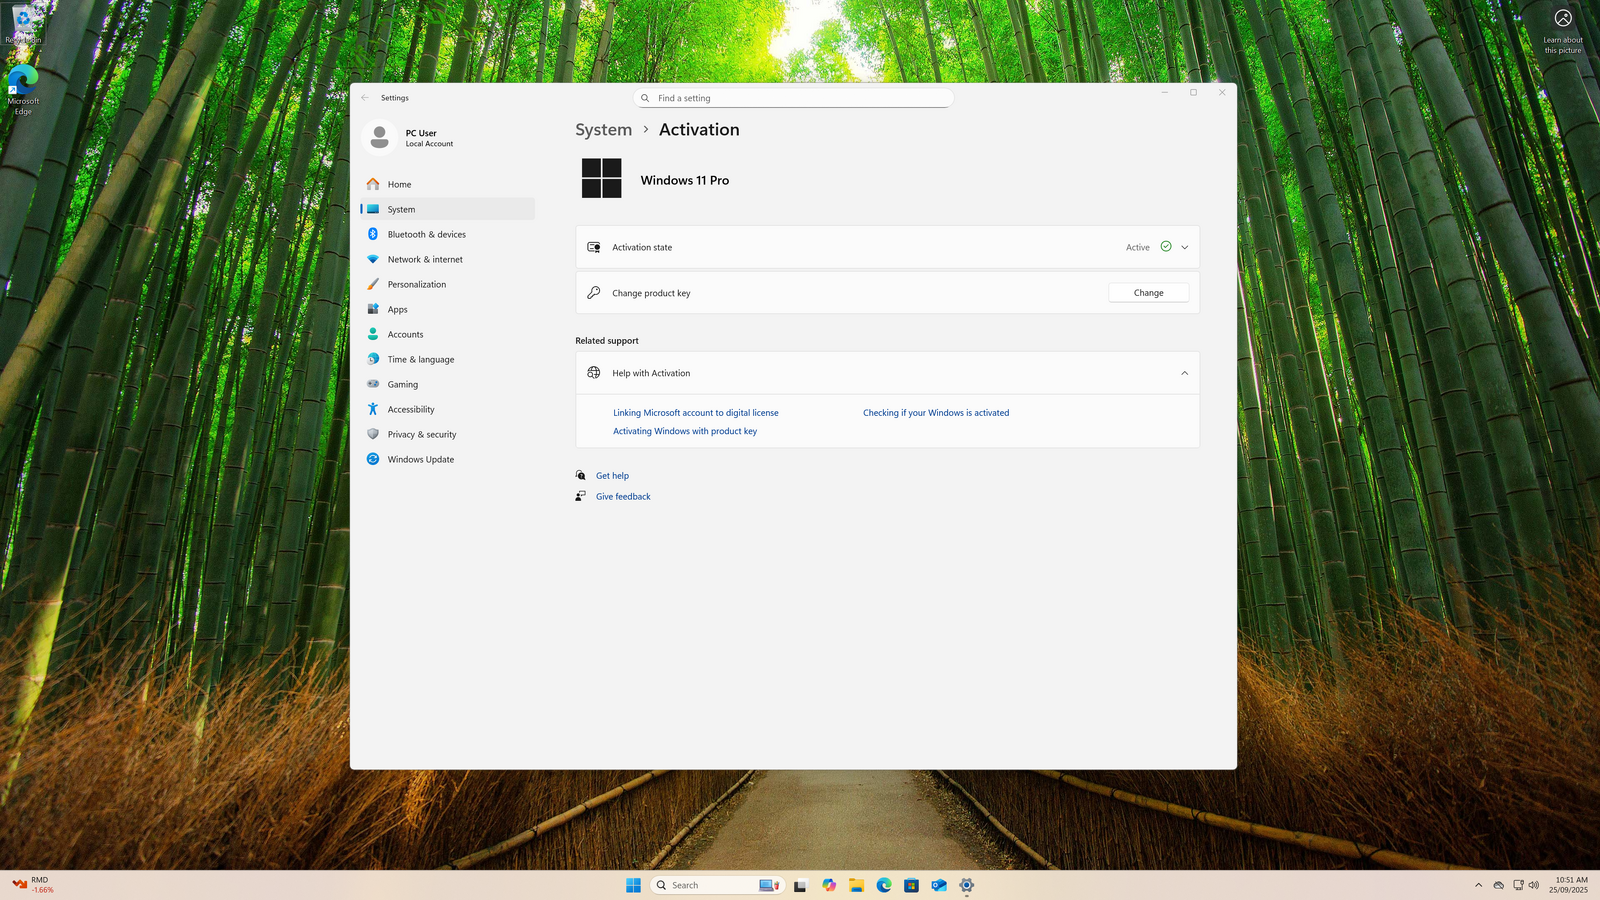1600x900 pixels.
Task: Click the System breadcrumb
Action: (603, 130)
